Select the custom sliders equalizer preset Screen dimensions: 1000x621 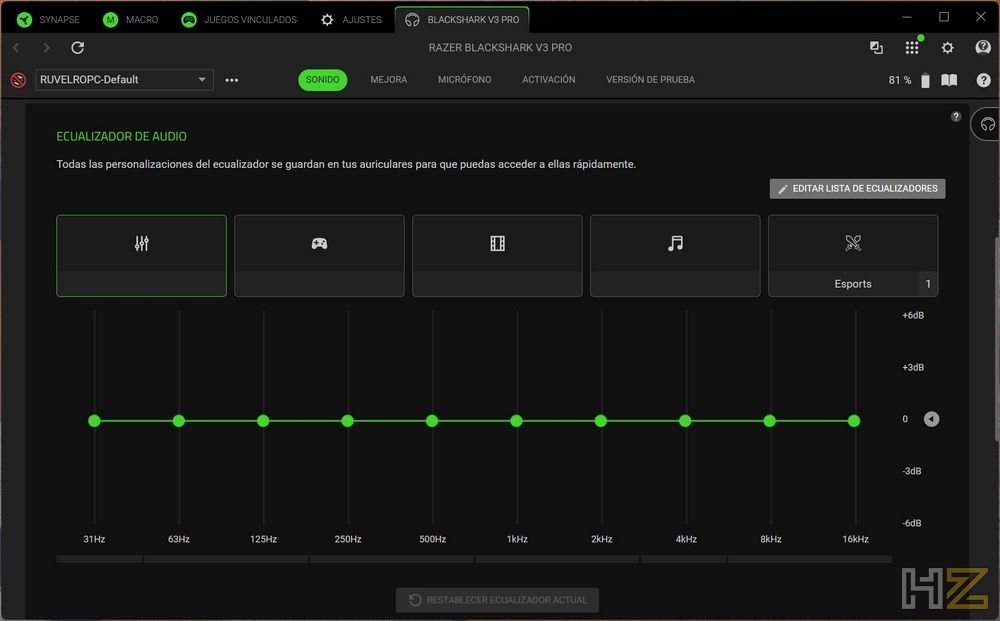click(x=142, y=256)
